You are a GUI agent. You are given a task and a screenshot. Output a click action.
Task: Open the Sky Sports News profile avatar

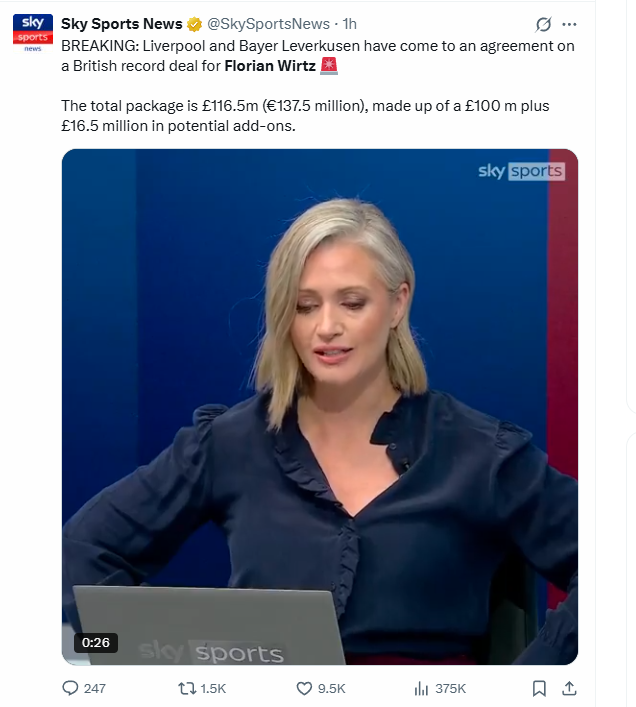coord(32,34)
